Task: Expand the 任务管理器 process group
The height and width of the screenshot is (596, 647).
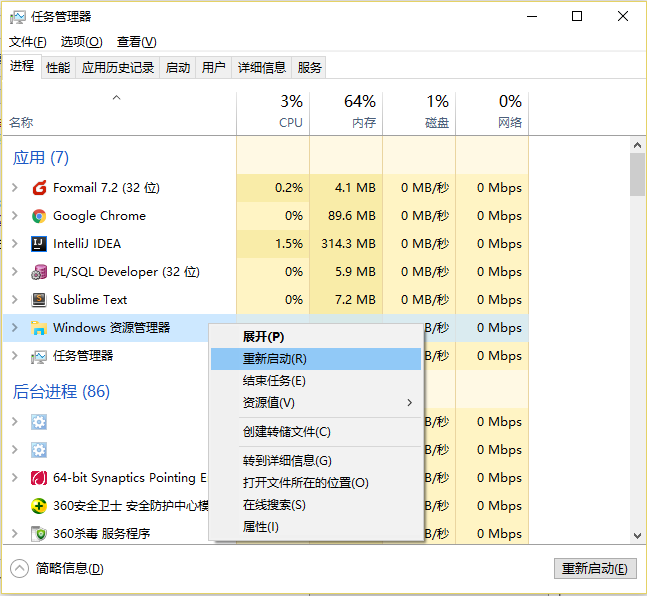Action: (15, 356)
